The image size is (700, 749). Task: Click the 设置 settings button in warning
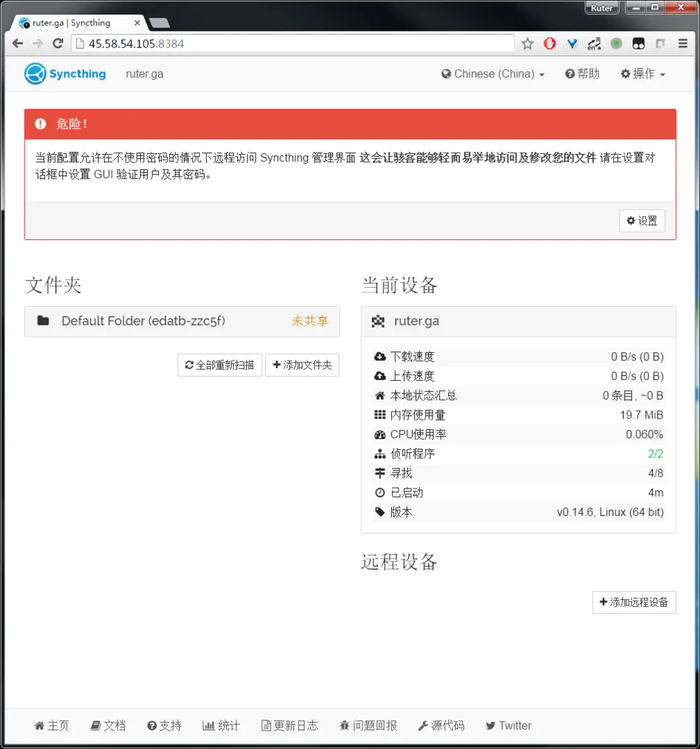click(642, 221)
